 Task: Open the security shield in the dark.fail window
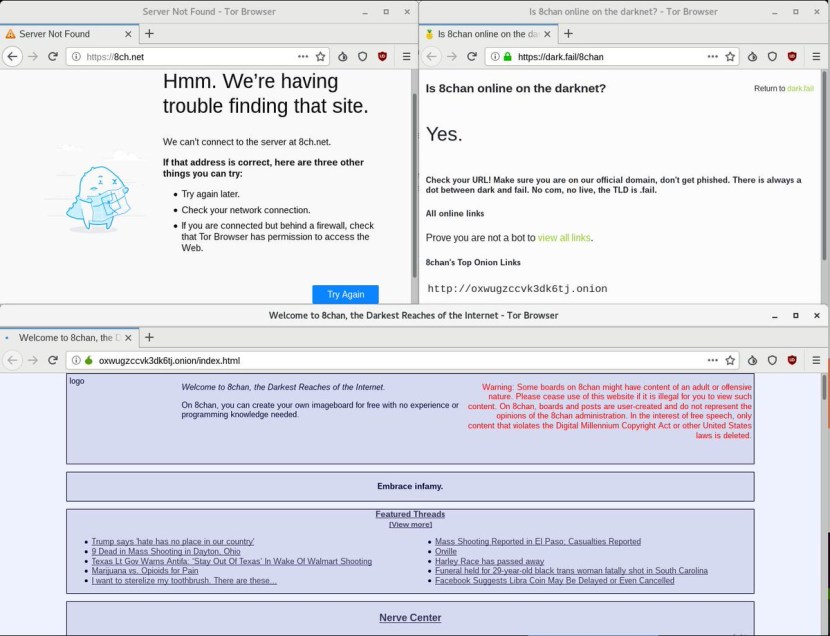772,57
